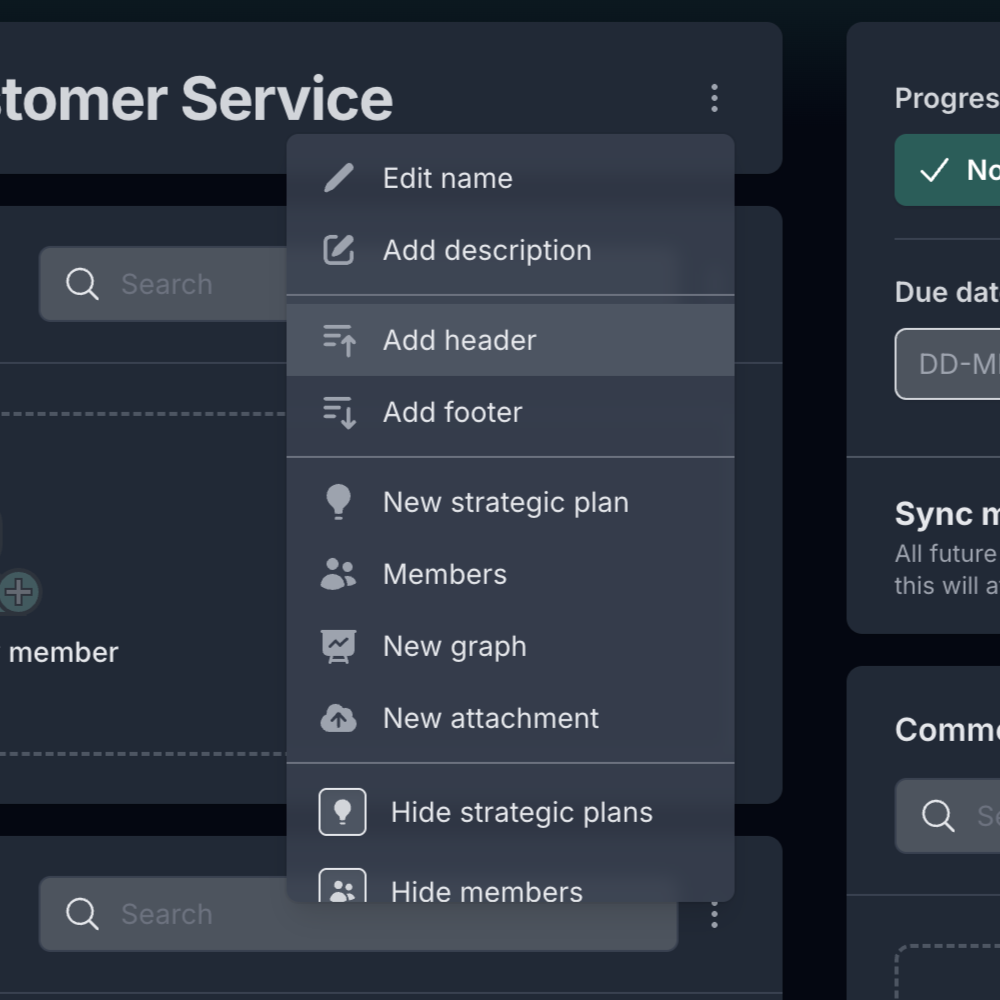
Task: Click Hide members label in menu
Action: coord(487,890)
